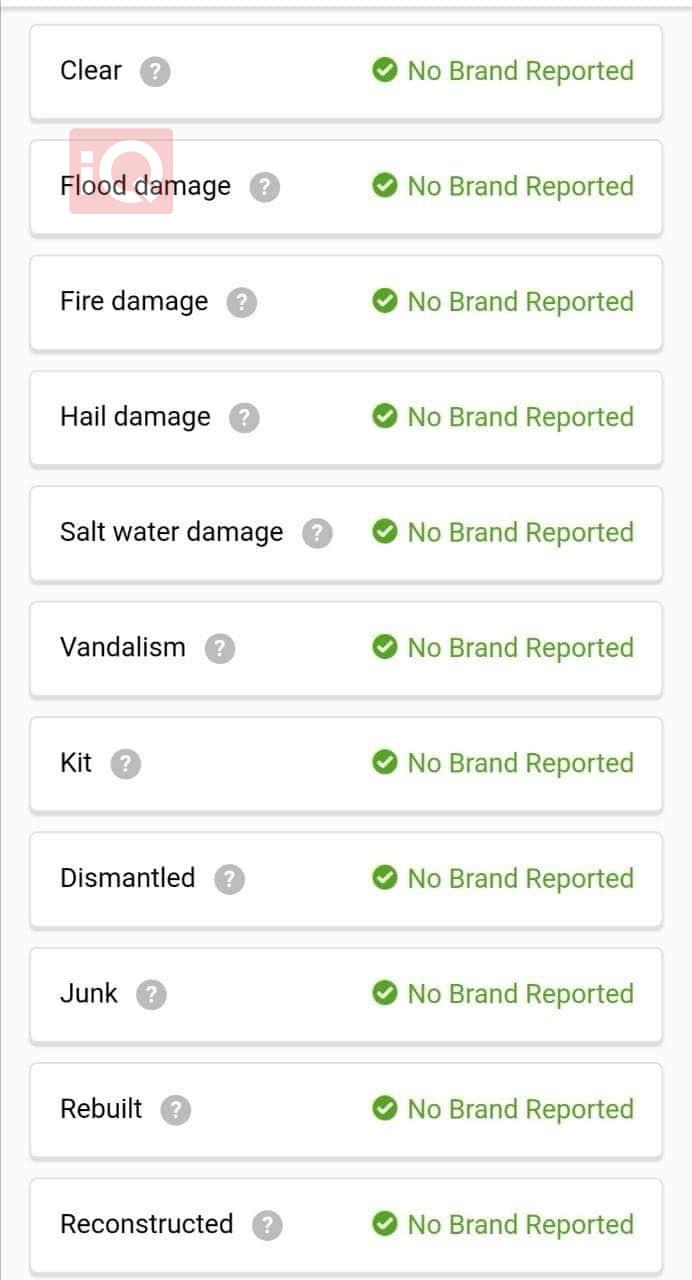
Task: Open the Vandalism help tooltip icon
Action: click(220, 649)
